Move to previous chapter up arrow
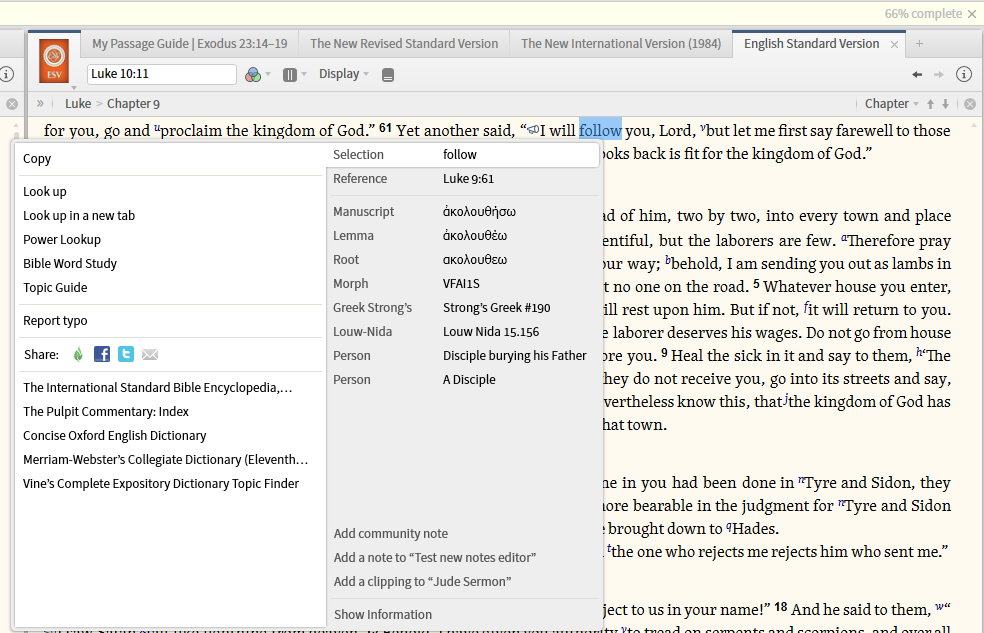The image size is (984, 633). [930, 104]
